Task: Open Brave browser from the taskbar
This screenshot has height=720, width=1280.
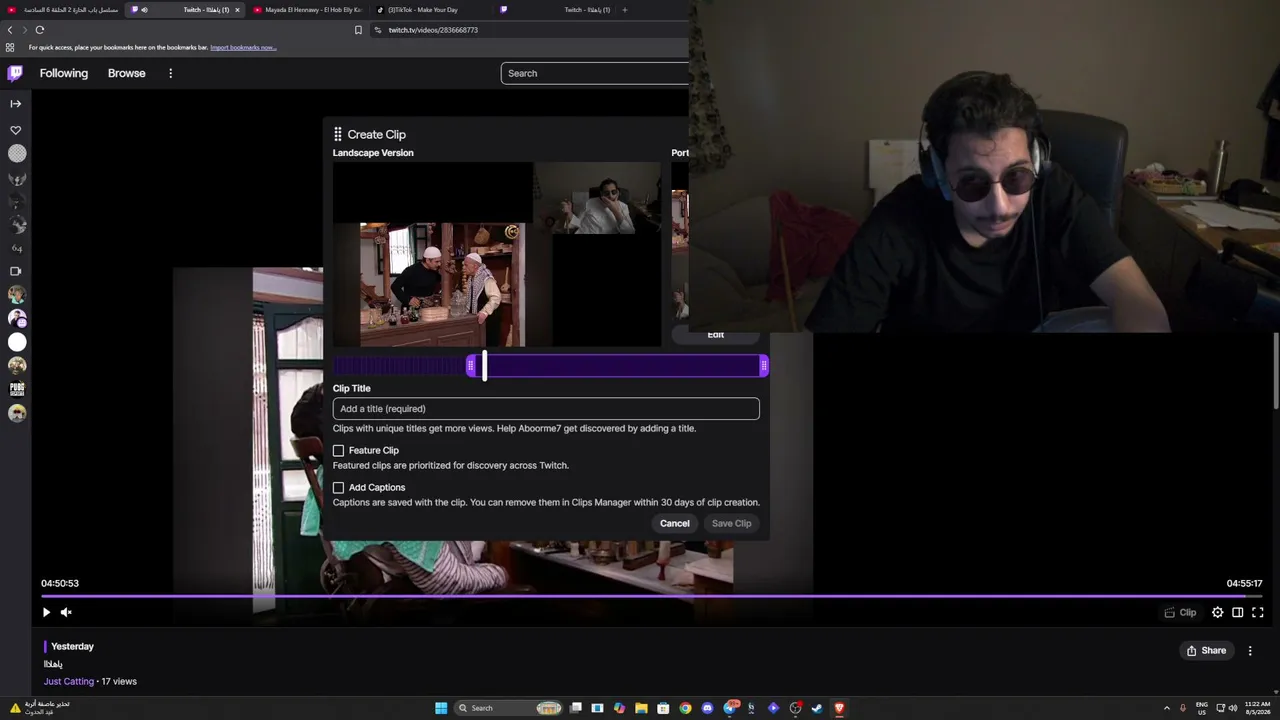Action: pos(839,708)
